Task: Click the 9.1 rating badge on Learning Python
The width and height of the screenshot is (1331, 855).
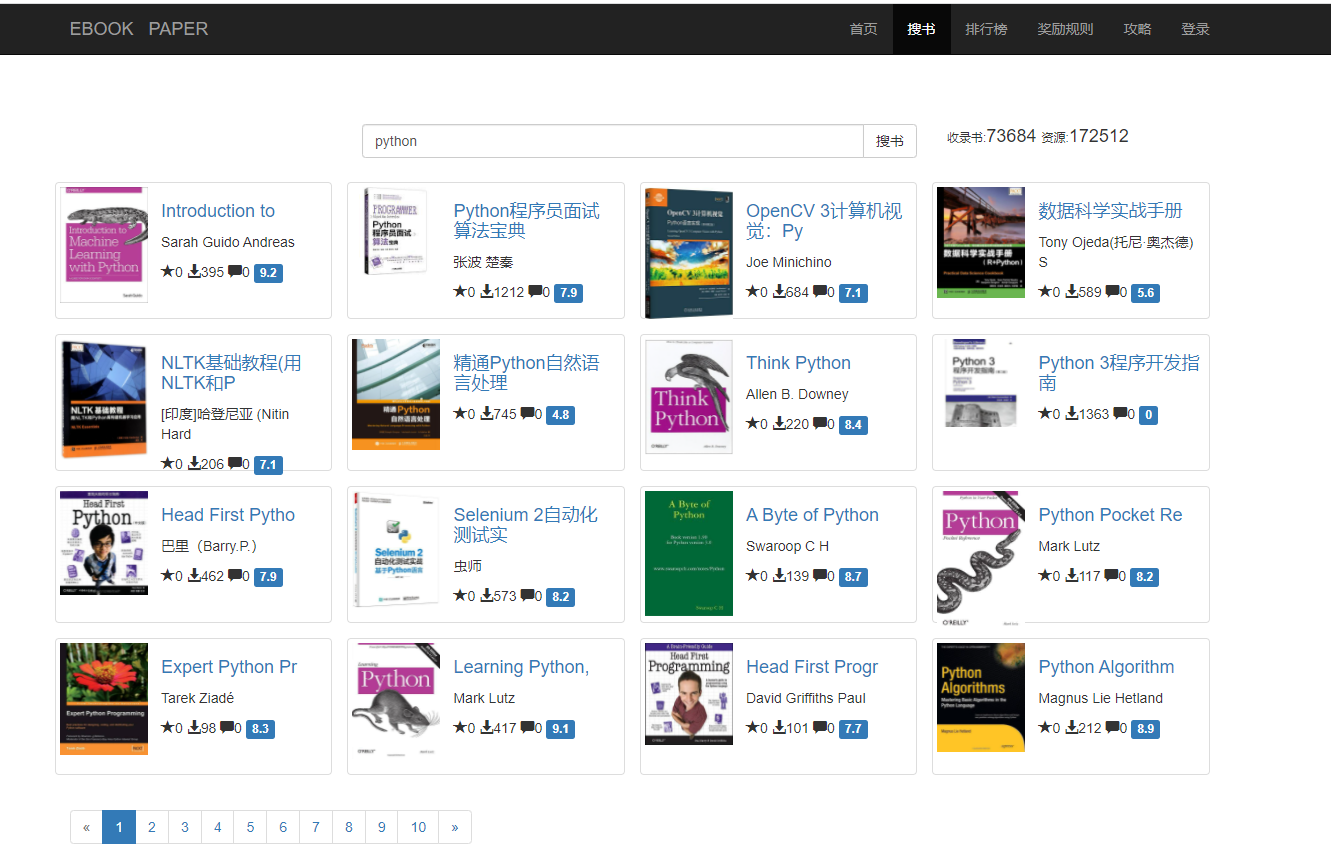Action: (560, 729)
